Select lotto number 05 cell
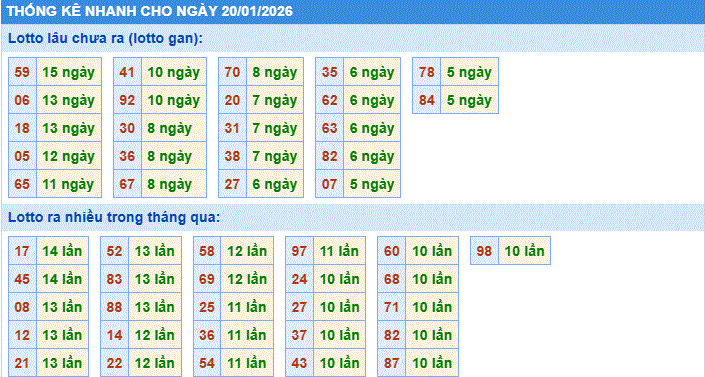This screenshot has width=705, height=377. click(x=22, y=156)
